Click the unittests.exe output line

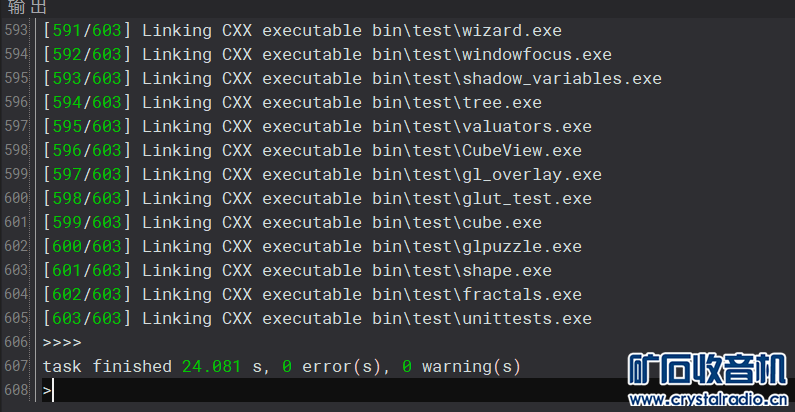coord(316,319)
